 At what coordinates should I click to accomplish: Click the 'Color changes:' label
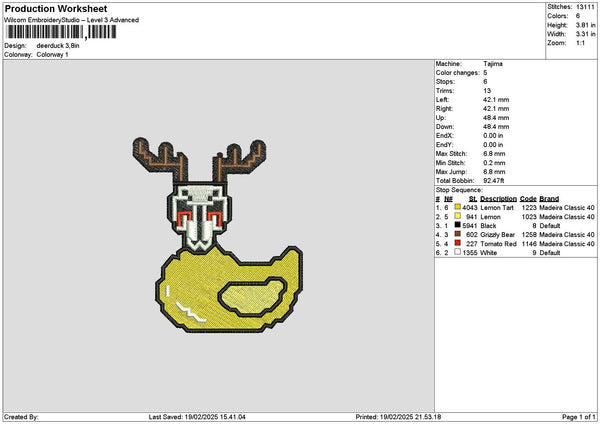click(458, 73)
